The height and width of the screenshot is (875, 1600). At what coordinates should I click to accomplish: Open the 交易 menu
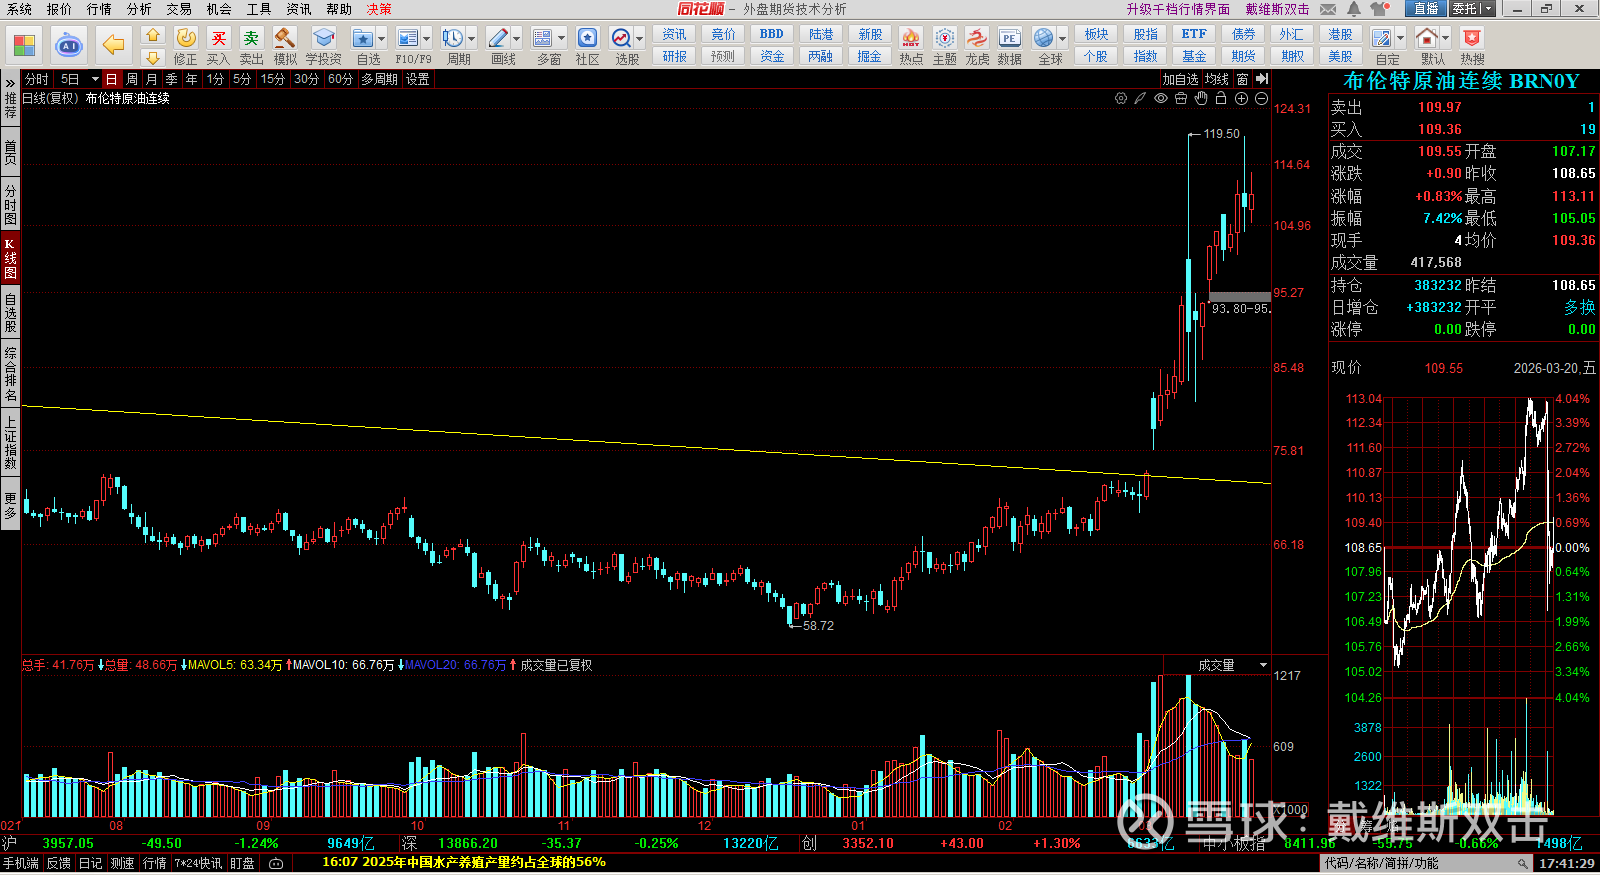179,9
